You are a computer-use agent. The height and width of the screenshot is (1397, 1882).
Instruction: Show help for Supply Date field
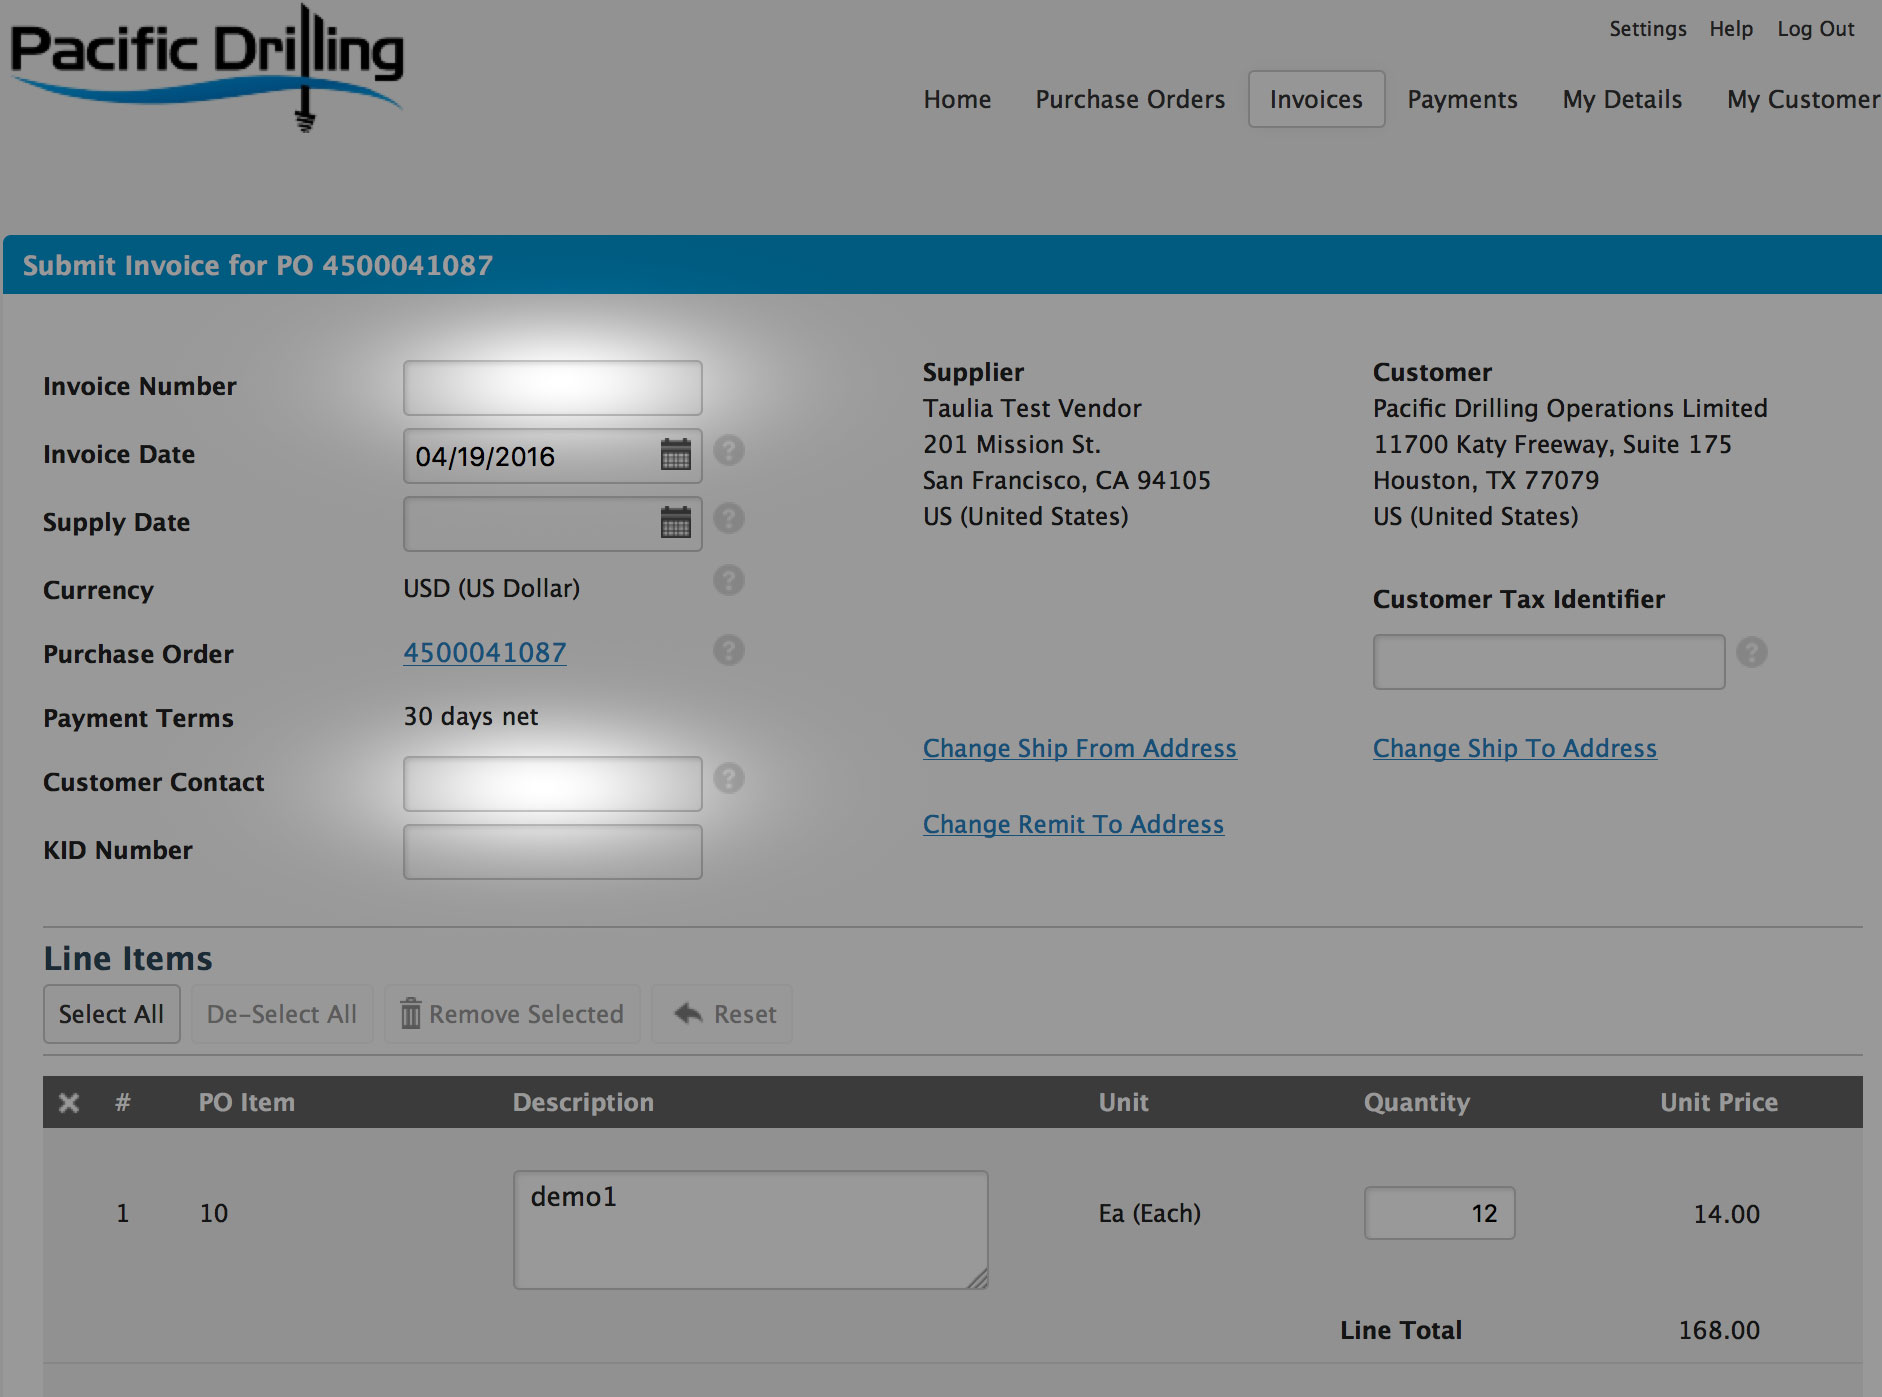point(729,519)
